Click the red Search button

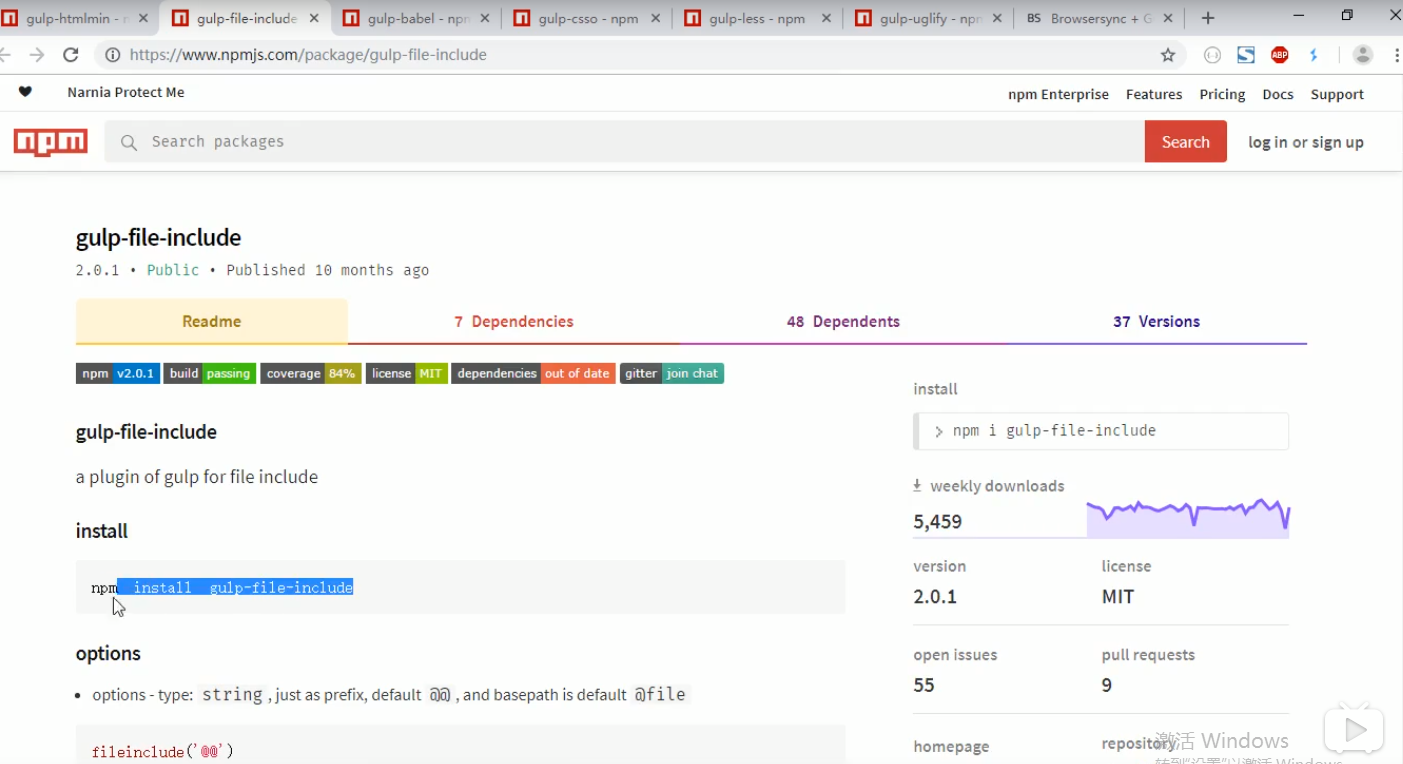pos(1186,142)
